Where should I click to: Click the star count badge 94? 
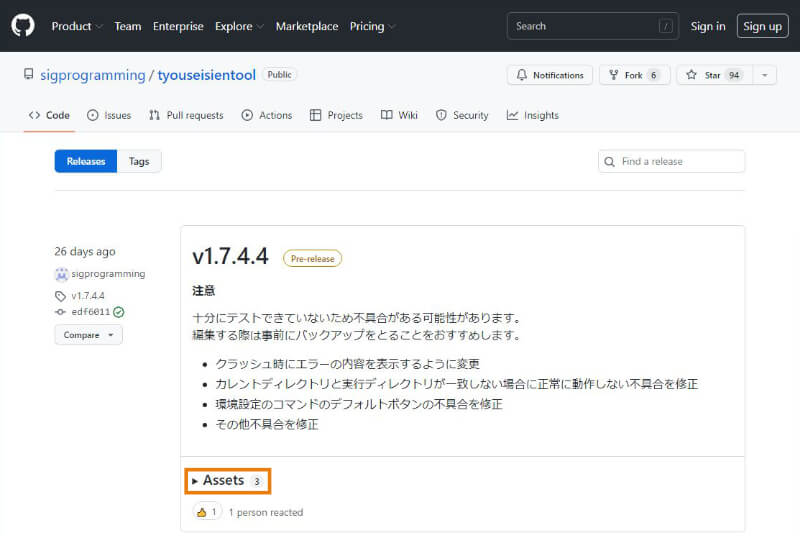coord(734,75)
